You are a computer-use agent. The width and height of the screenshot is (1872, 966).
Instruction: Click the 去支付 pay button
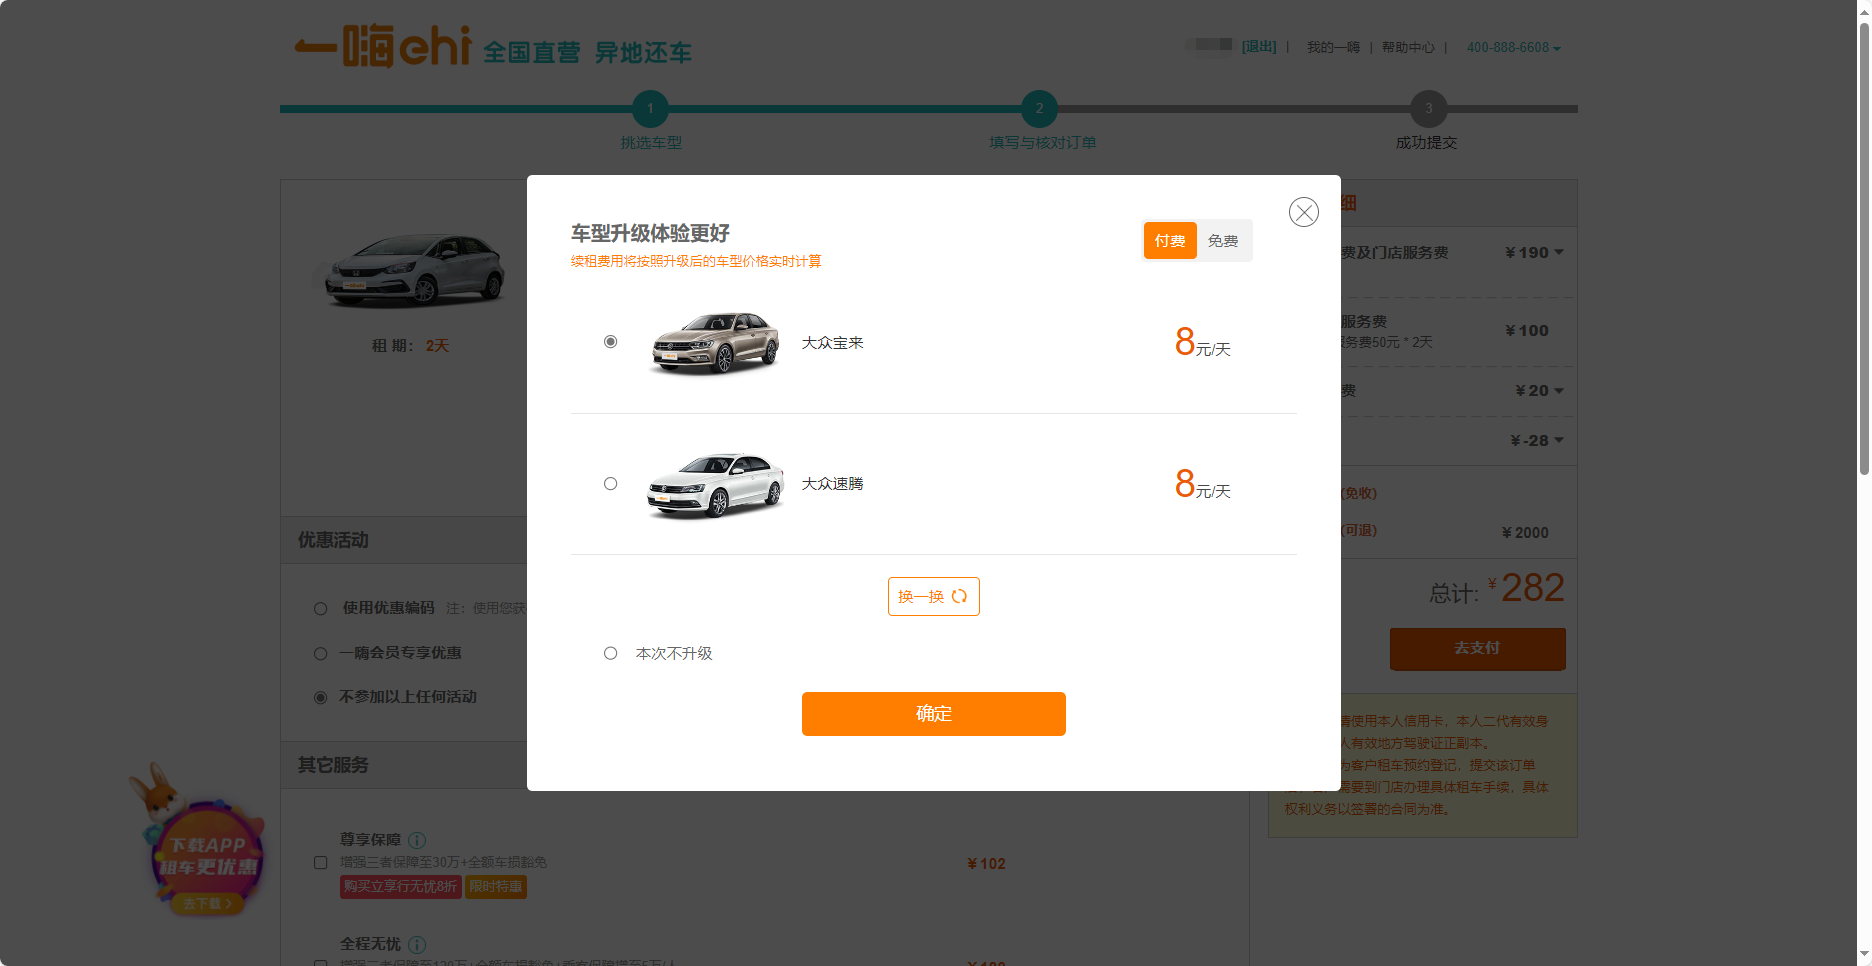click(x=1477, y=649)
